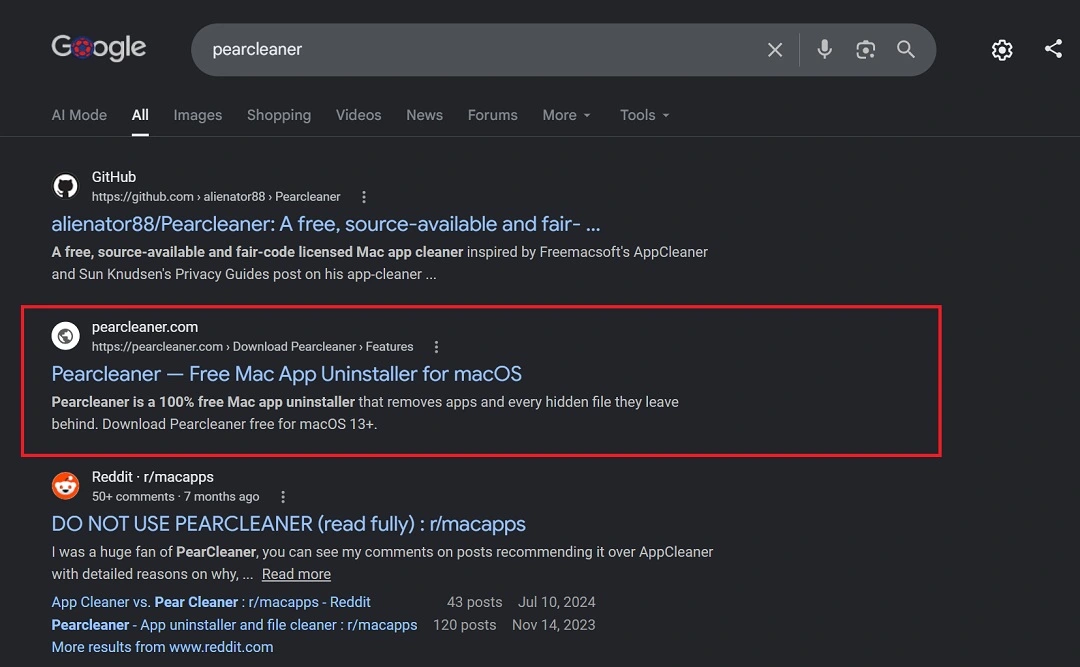1080x667 pixels.
Task: Open settings gear icon
Action: [x=1002, y=50]
